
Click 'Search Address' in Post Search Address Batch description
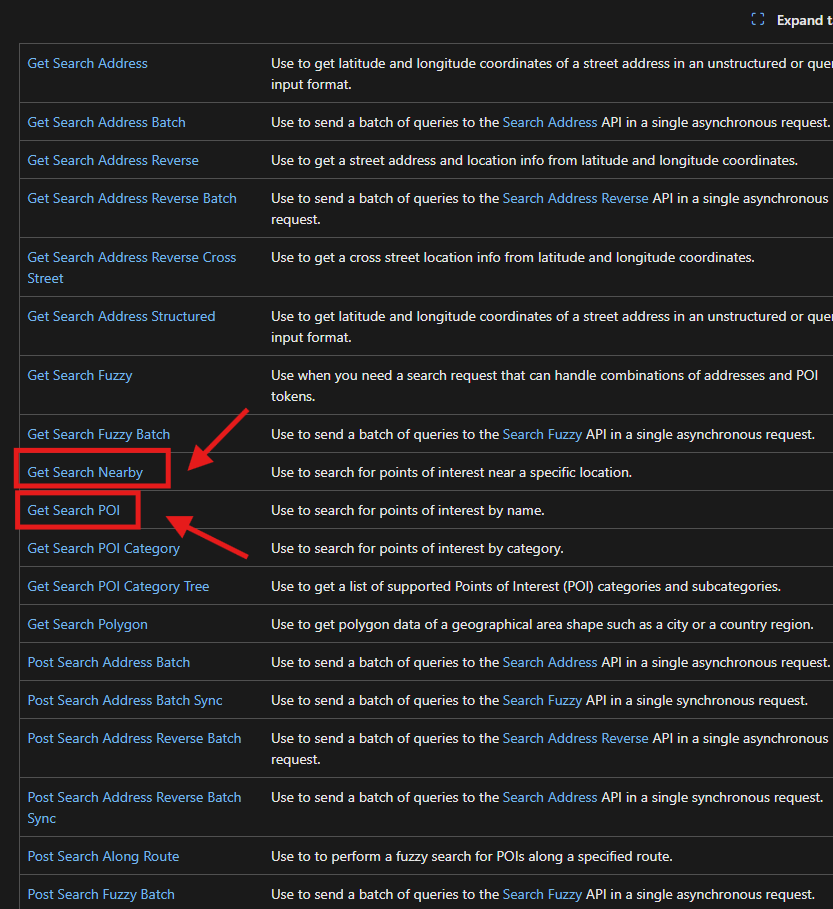(550, 662)
